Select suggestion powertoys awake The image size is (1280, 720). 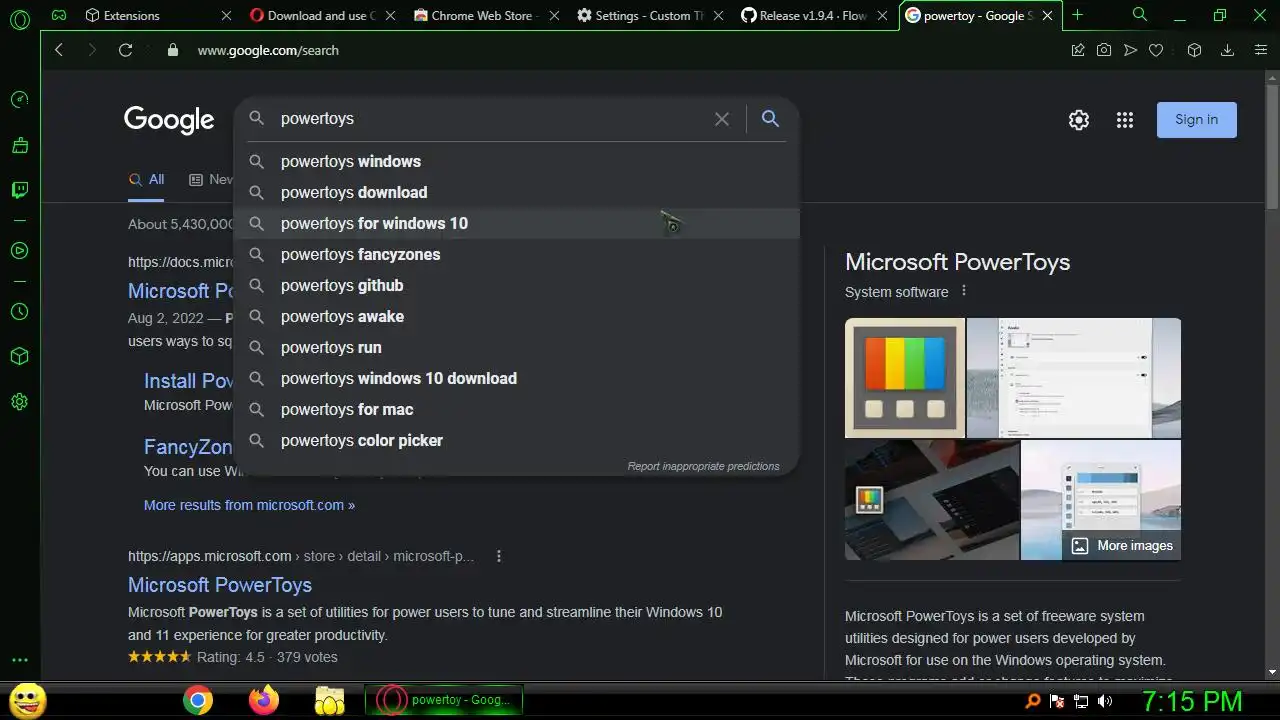tap(517, 316)
